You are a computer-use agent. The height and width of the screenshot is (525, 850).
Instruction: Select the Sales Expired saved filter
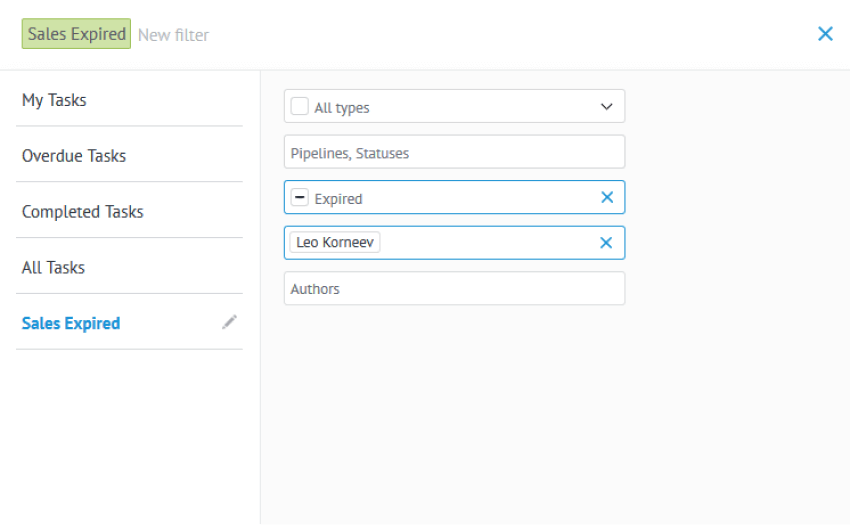point(71,323)
